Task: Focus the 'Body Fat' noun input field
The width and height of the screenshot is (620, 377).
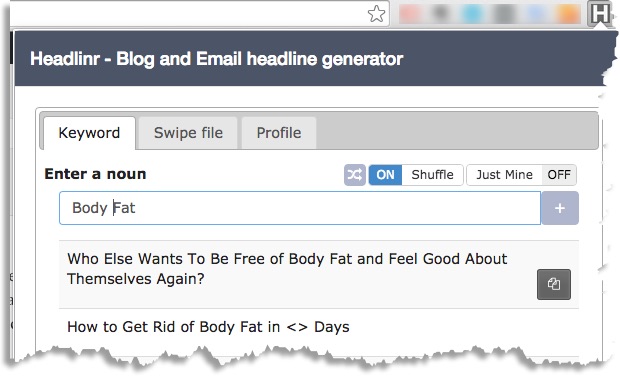Action: (300, 208)
